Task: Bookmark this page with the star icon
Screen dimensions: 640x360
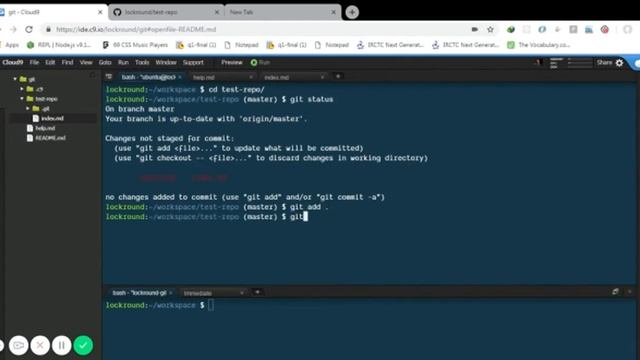Action: (491, 29)
